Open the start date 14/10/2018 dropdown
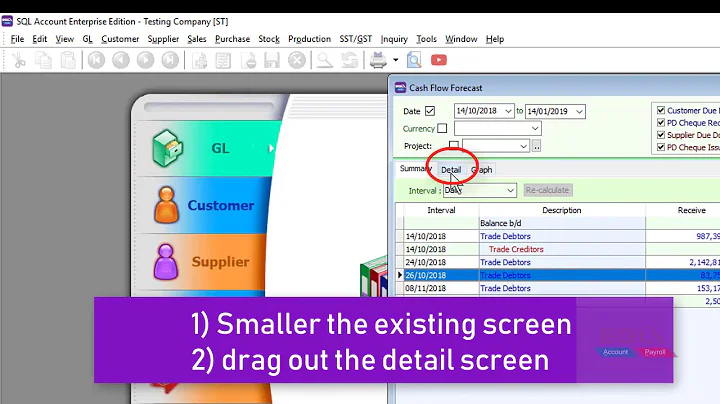This screenshot has height=404, width=720. point(508,111)
